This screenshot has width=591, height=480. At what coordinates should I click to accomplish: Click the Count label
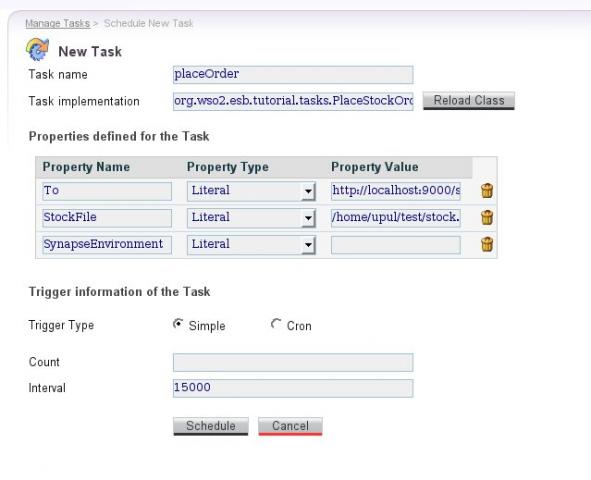(x=44, y=362)
